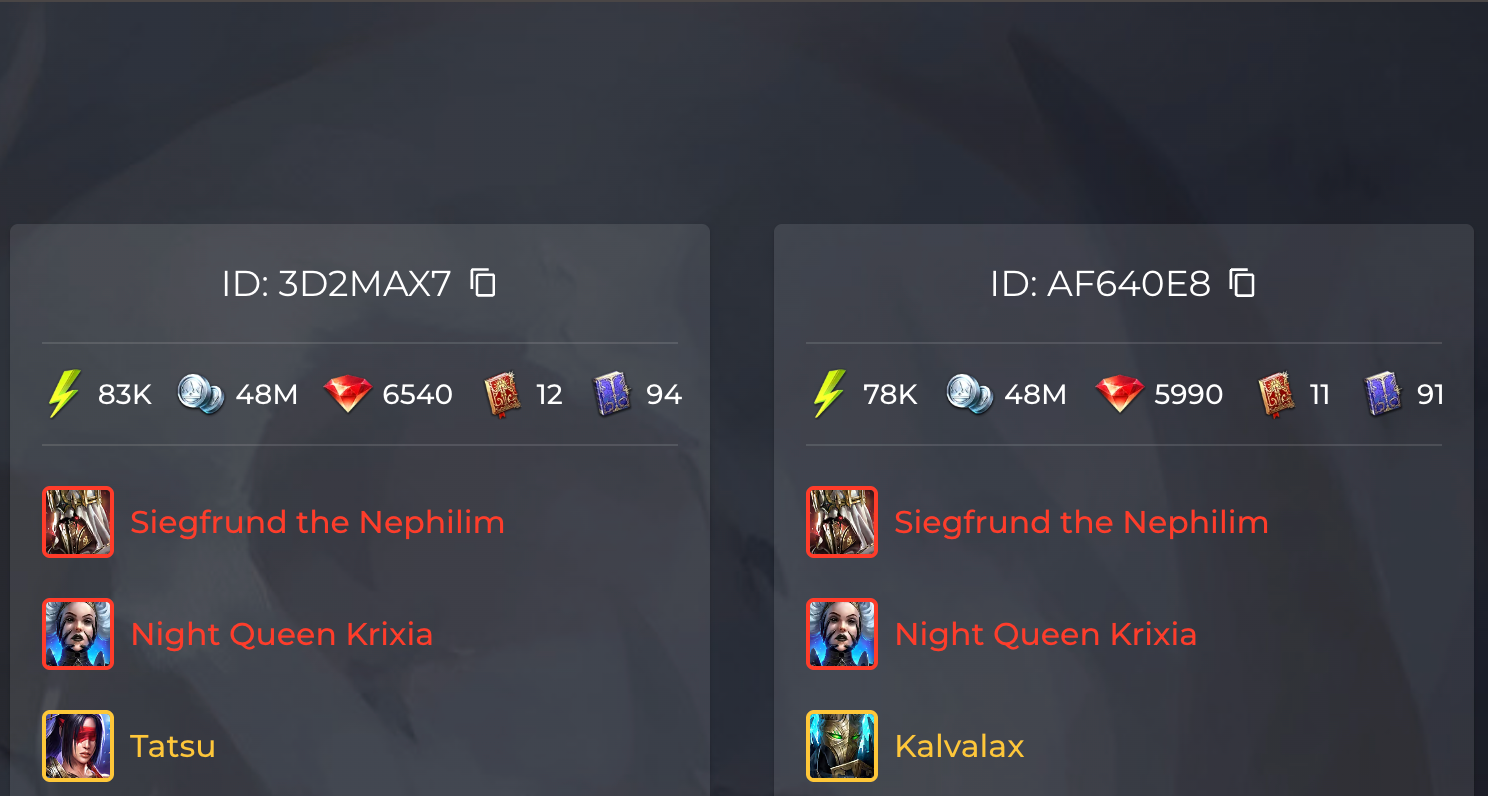1488x796 pixels.
Task: Click the energy lightning icon showing 83K
Action: [x=63, y=394]
